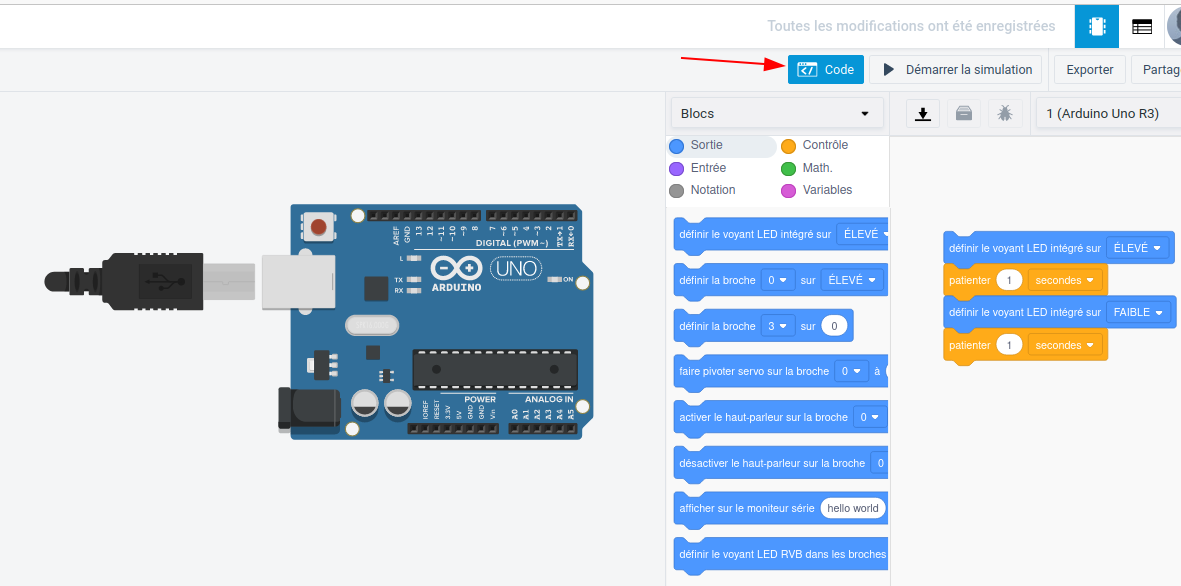The width and height of the screenshot is (1181, 586).
Task: Click the user profile avatar
Action: 1174,27
